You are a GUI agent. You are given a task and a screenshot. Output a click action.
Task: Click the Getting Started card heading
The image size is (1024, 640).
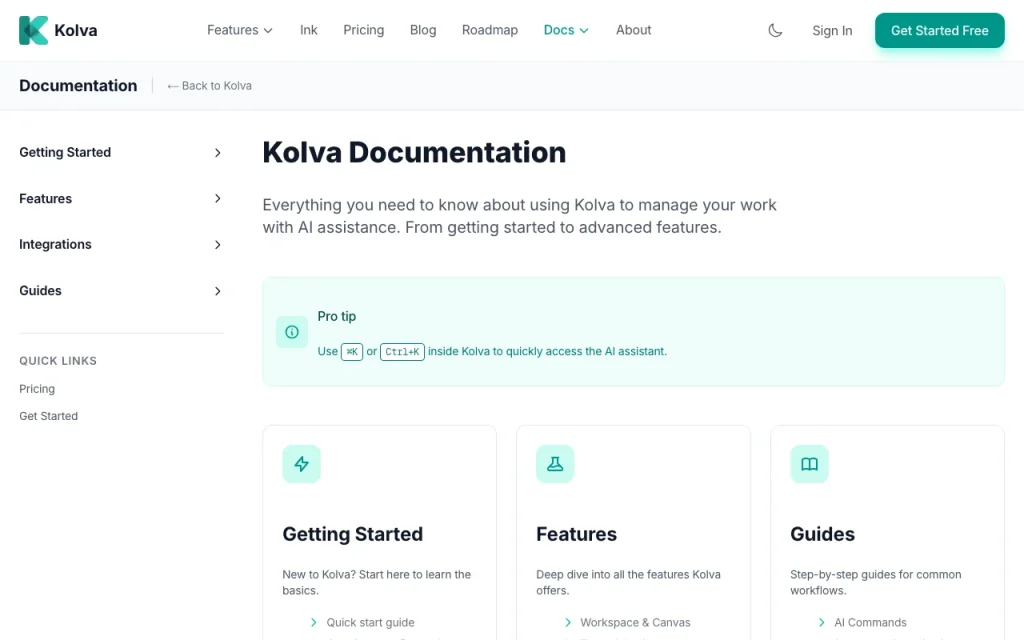pyautogui.click(x=353, y=534)
